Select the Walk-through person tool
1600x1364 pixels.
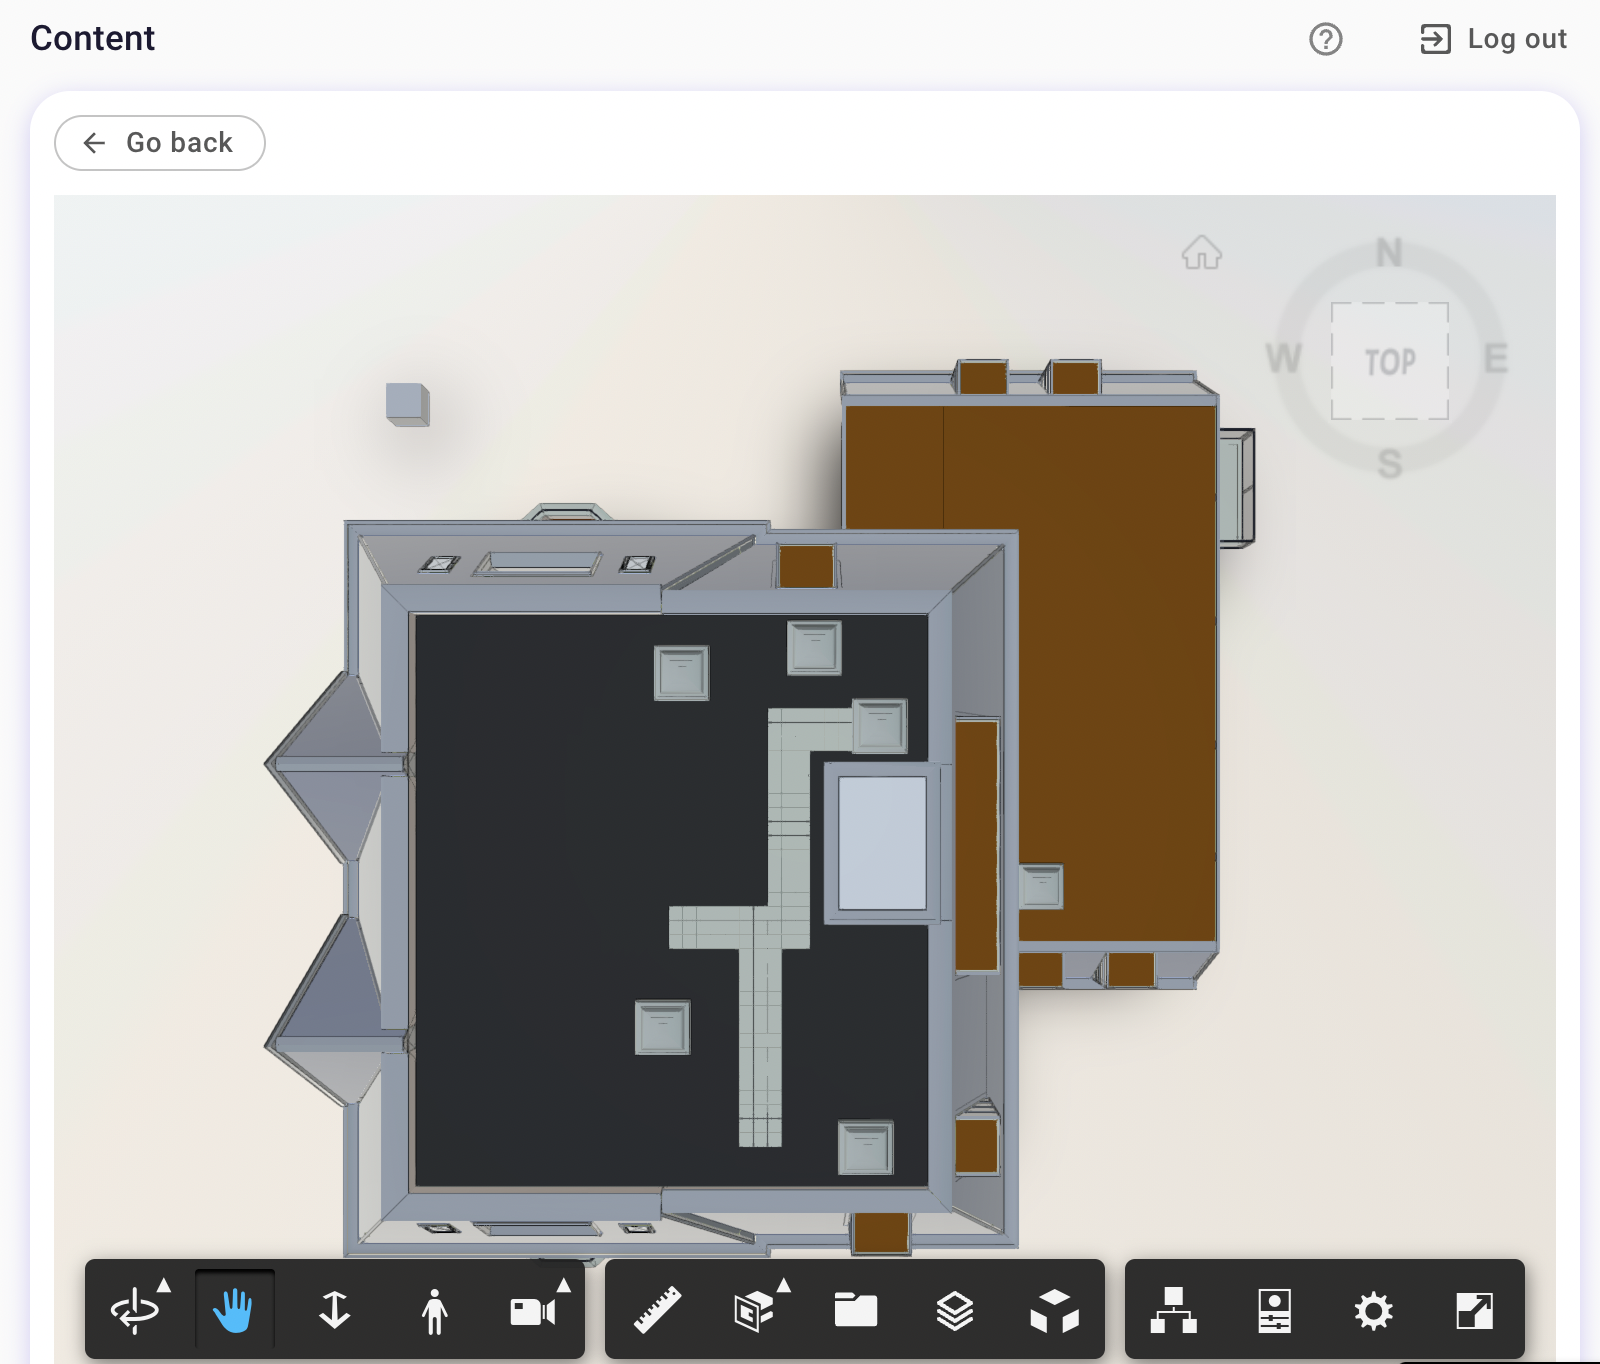point(435,1312)
